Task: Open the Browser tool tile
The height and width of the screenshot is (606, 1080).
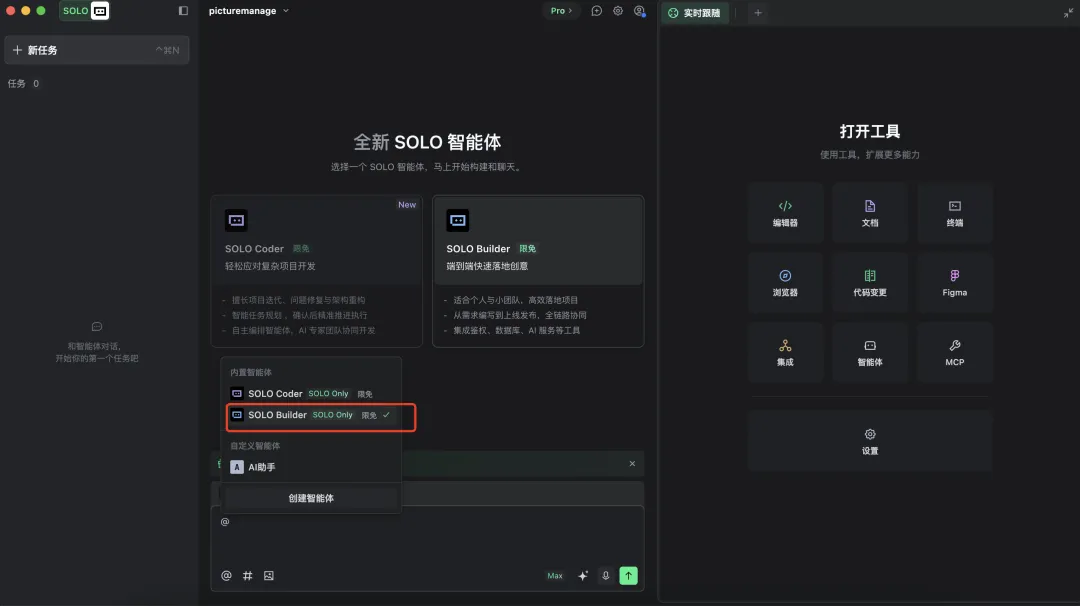Action: point(785,283)
